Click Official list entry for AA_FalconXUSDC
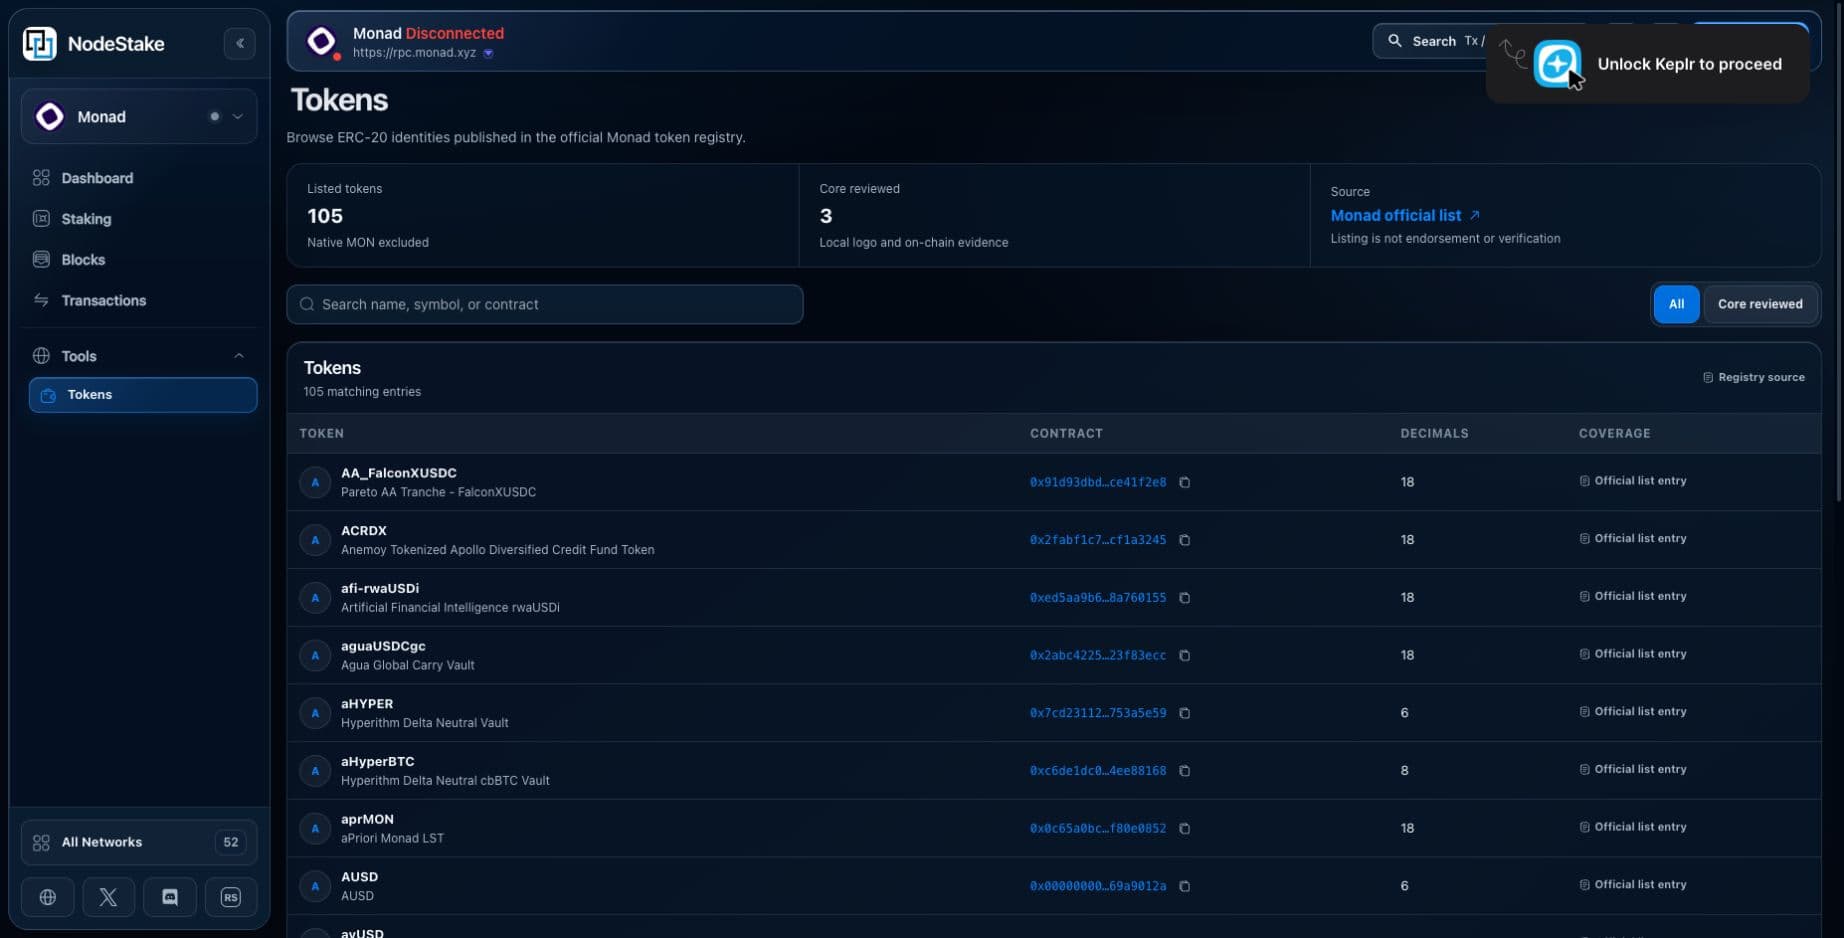 [1633, 481]
